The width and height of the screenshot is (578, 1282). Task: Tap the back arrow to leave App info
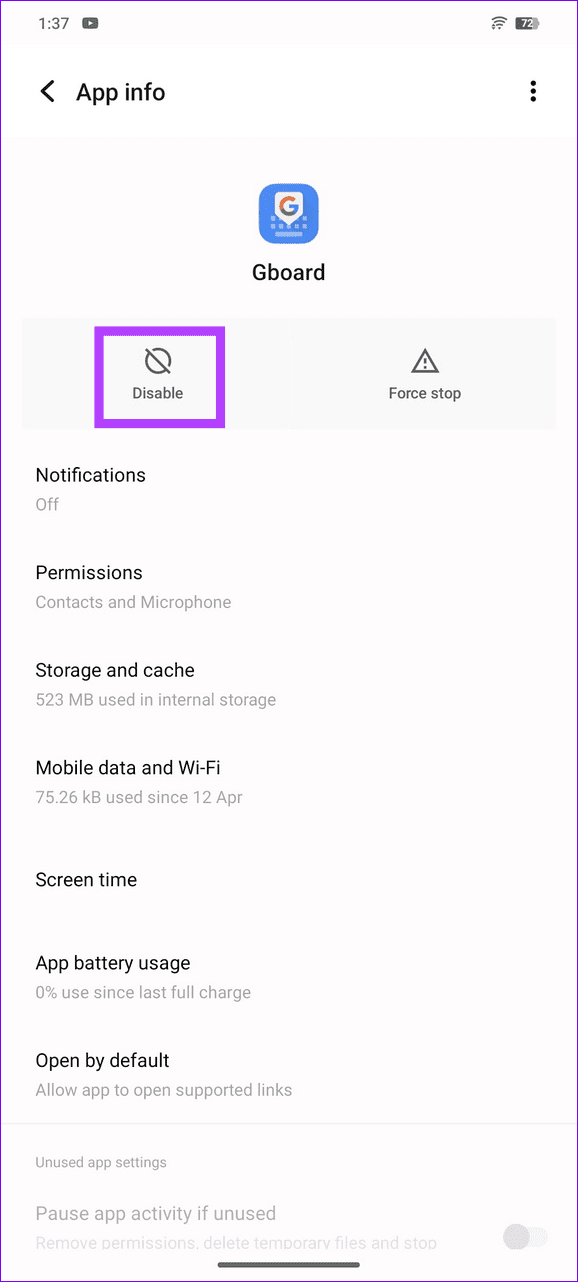[x=47, y=91]
